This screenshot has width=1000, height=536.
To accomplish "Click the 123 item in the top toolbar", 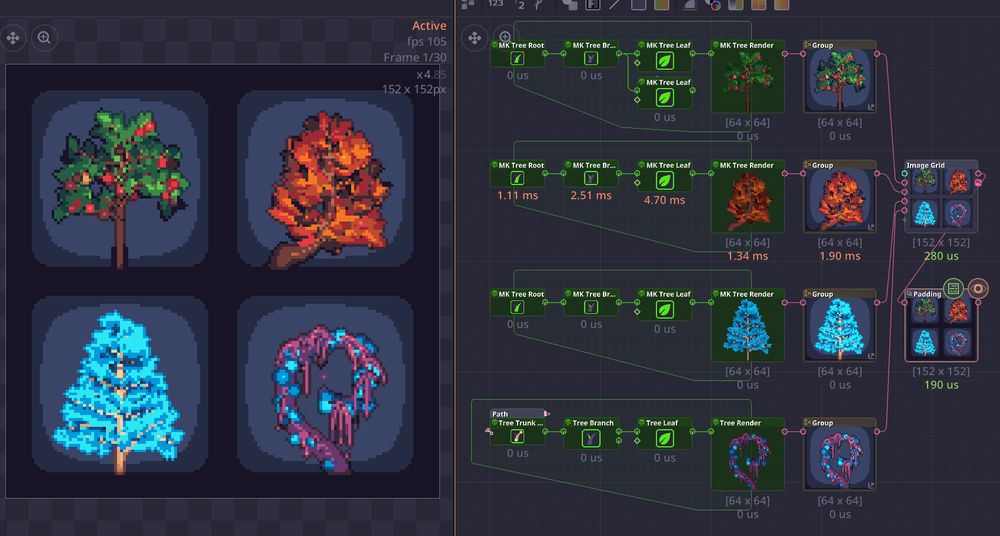I will (x=496, y=4).
